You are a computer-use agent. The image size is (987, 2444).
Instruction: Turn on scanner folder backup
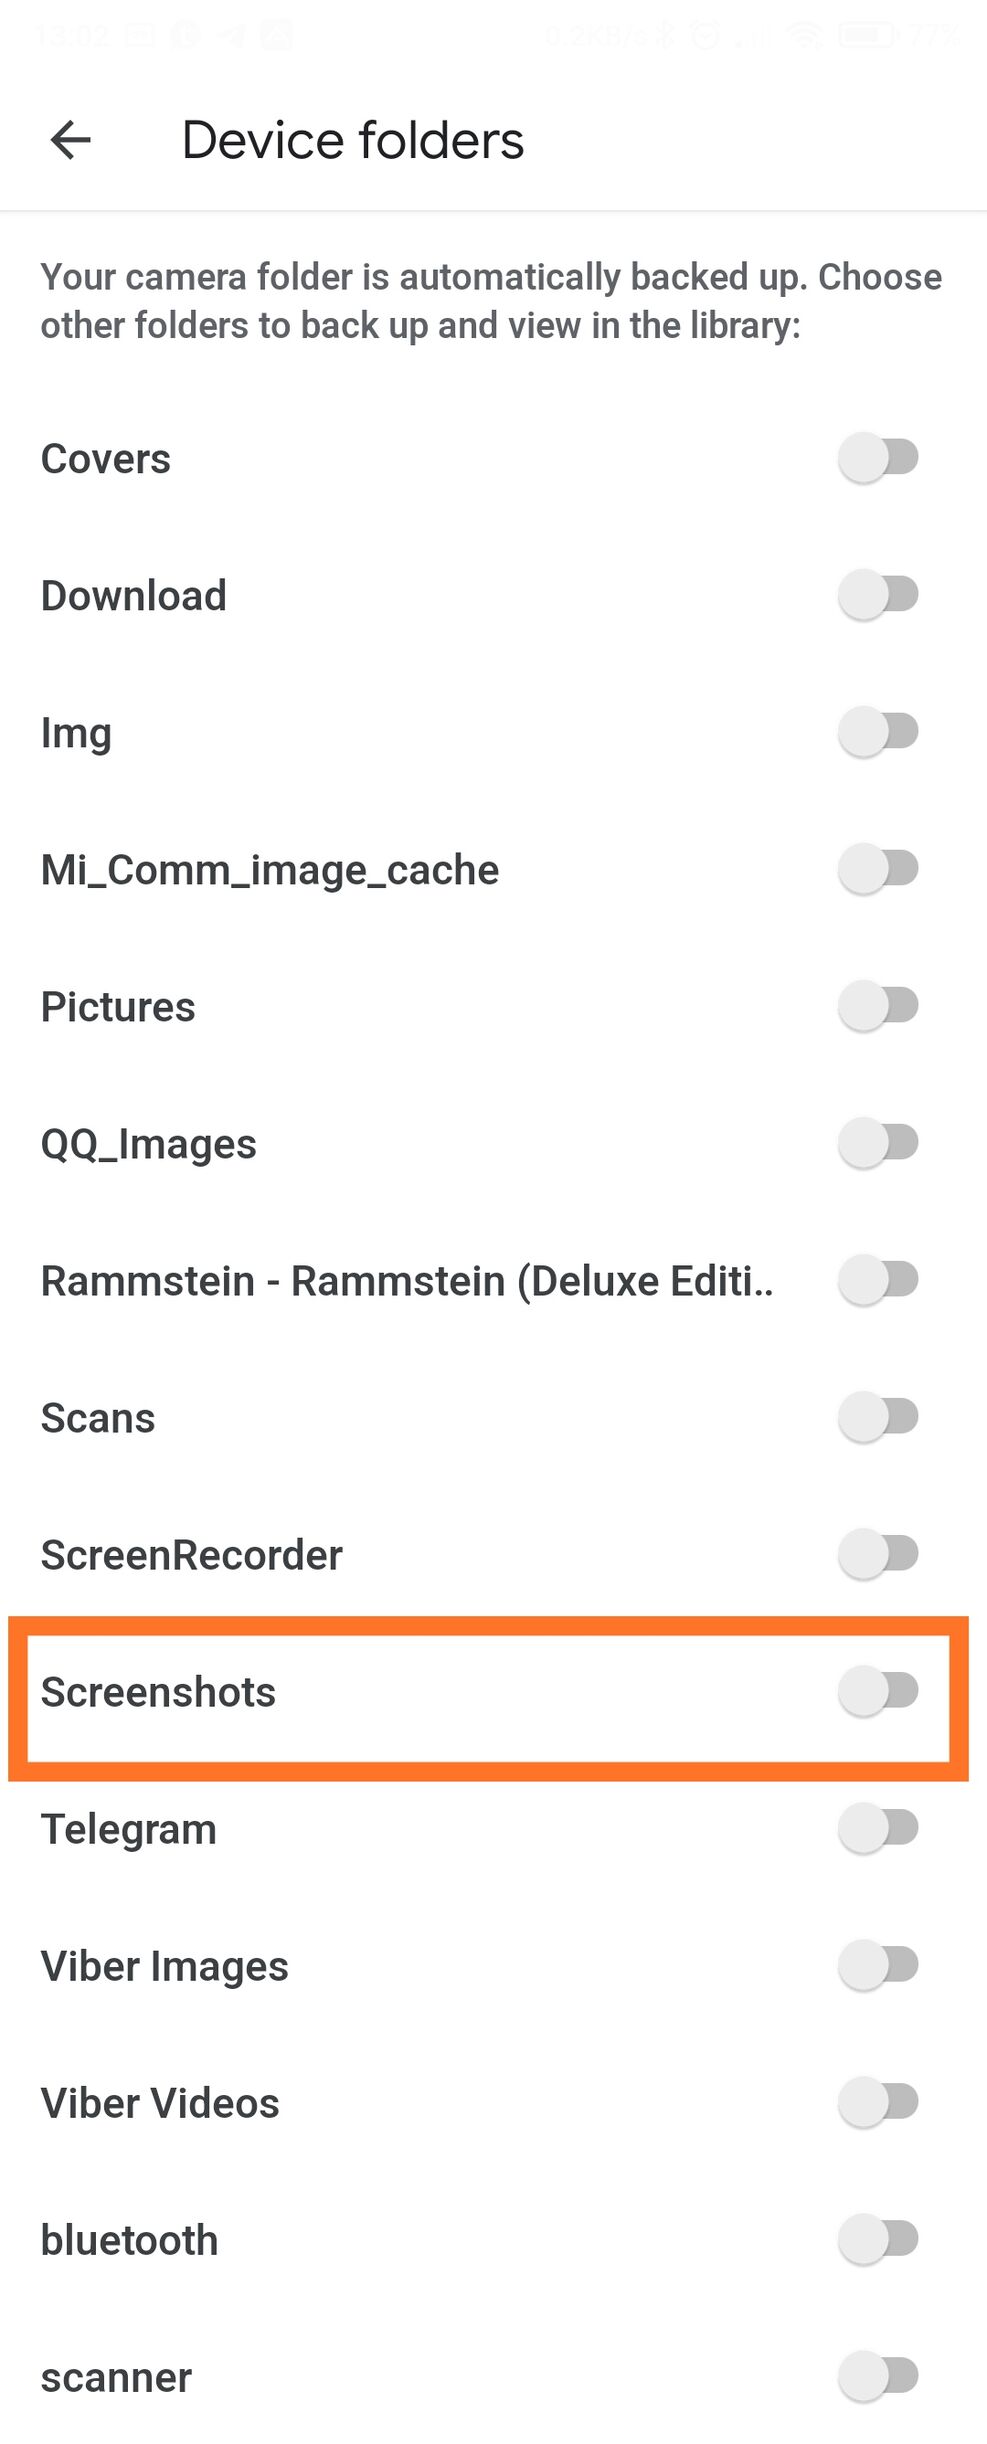pyautogui.click(x=879, y=2376)
